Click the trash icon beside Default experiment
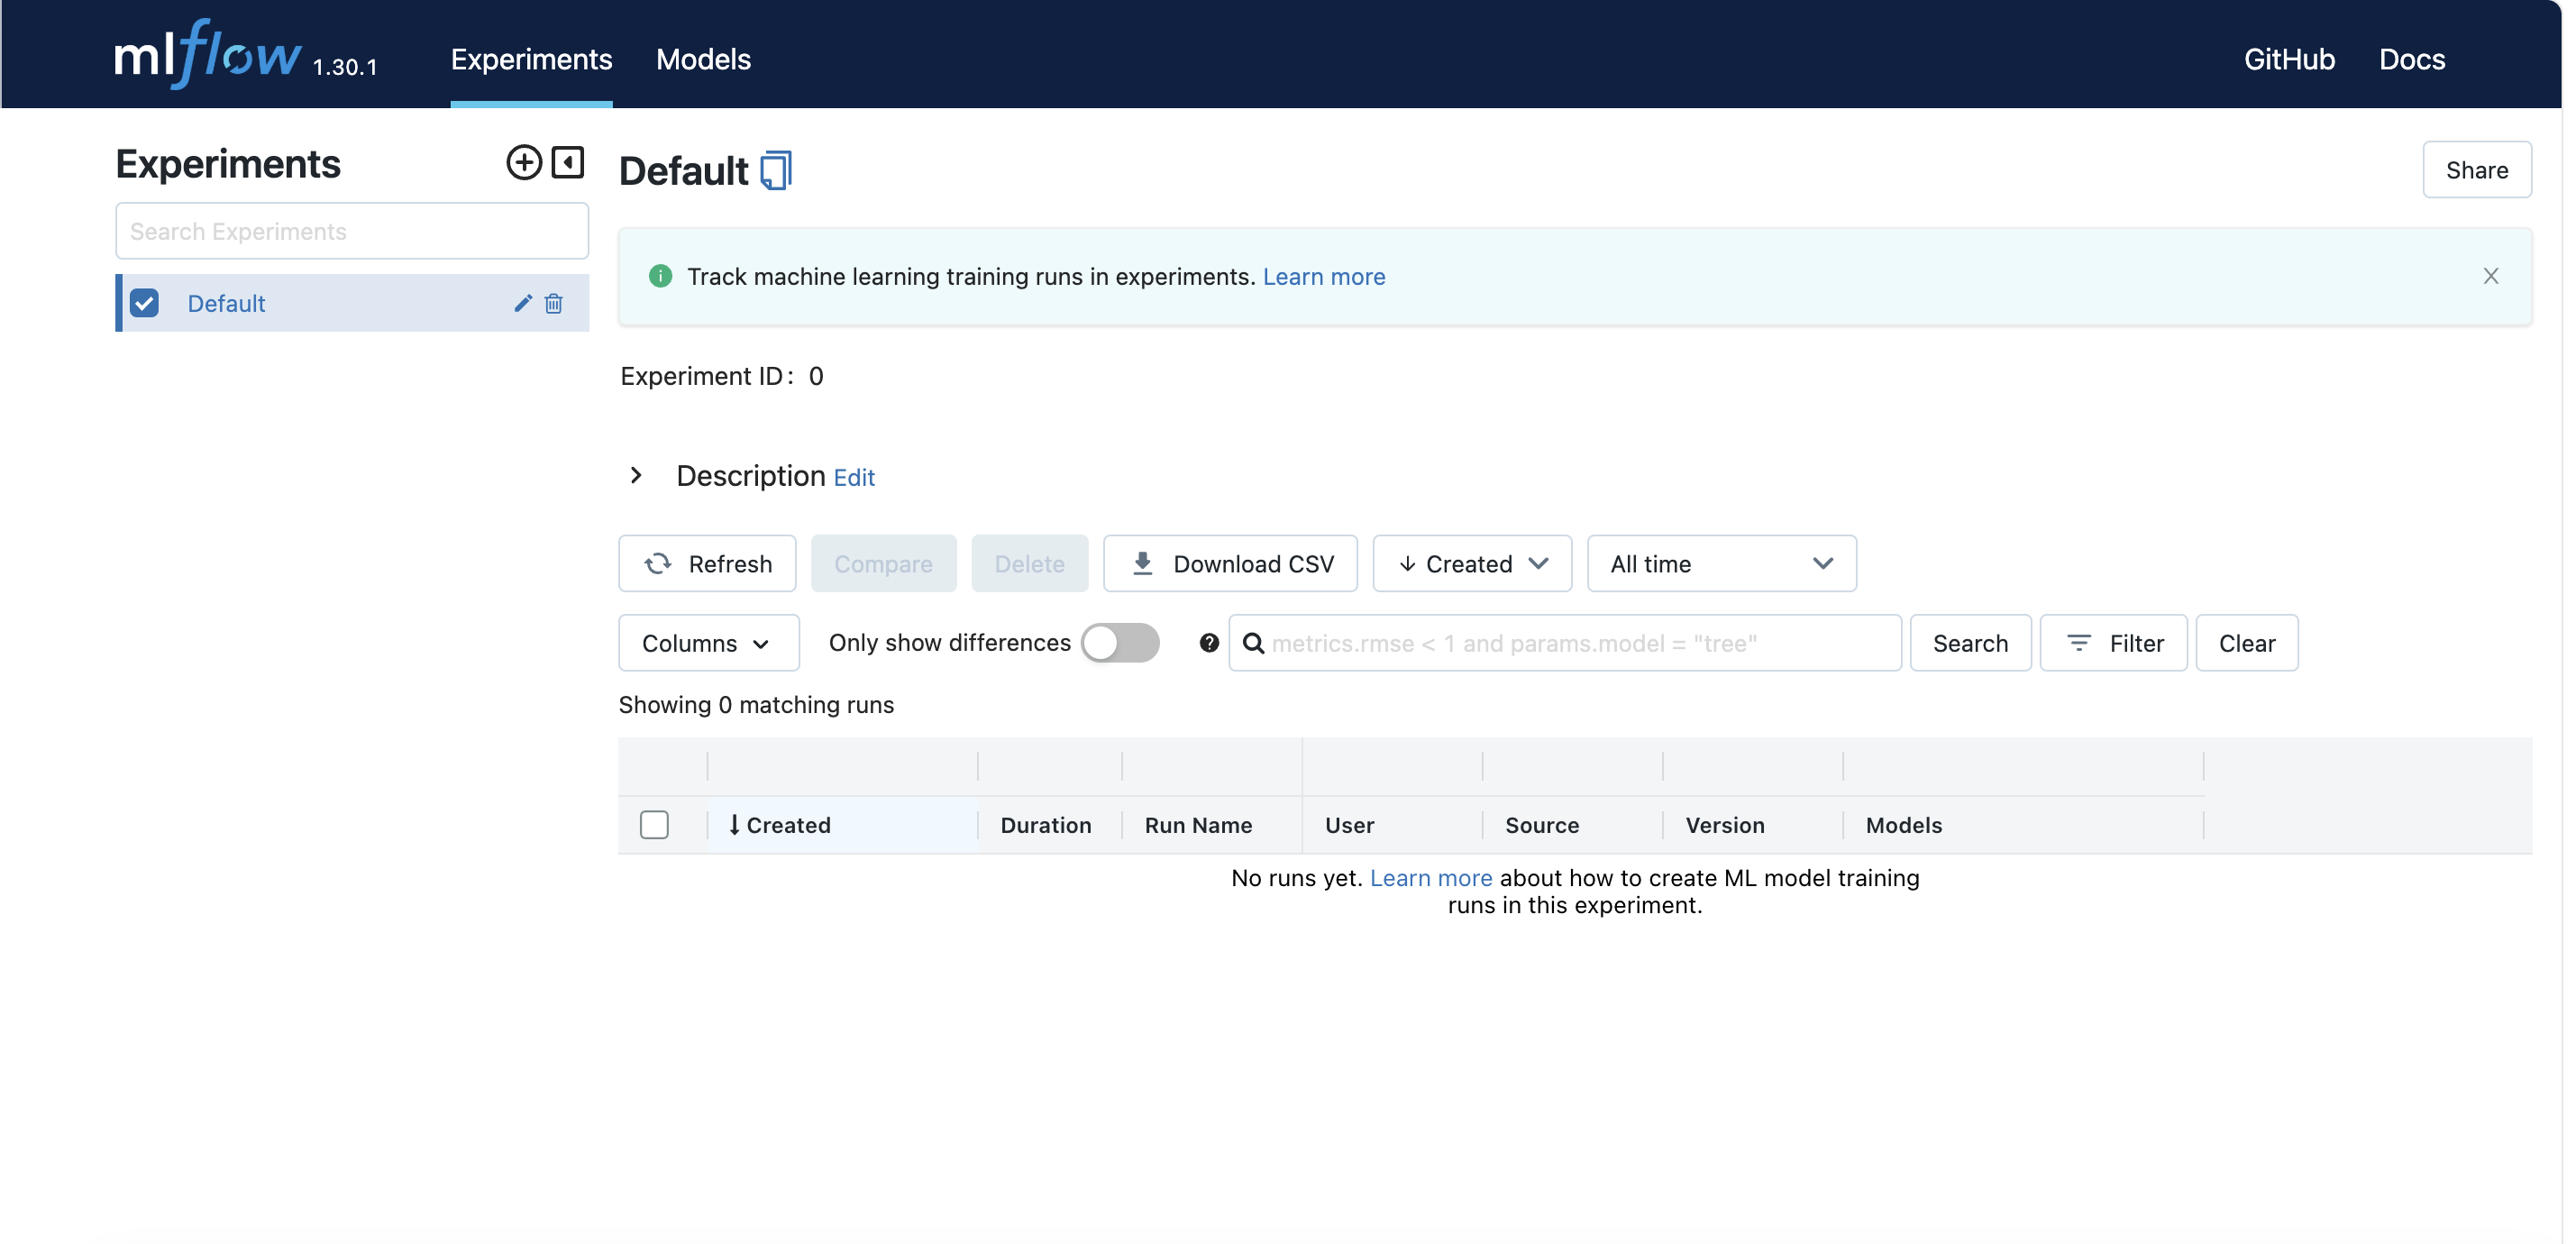 [553, 303]
